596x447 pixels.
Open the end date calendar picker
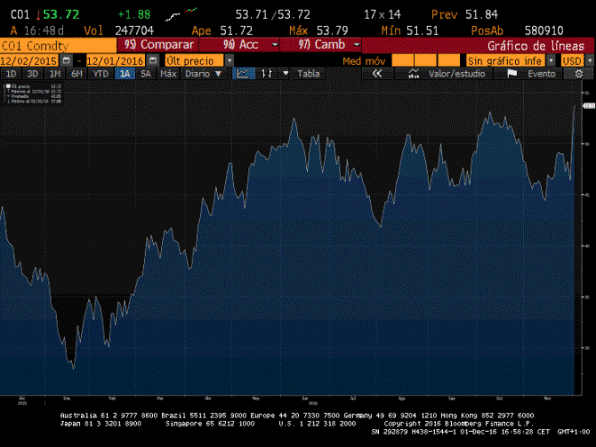click(x=153, y=60)
